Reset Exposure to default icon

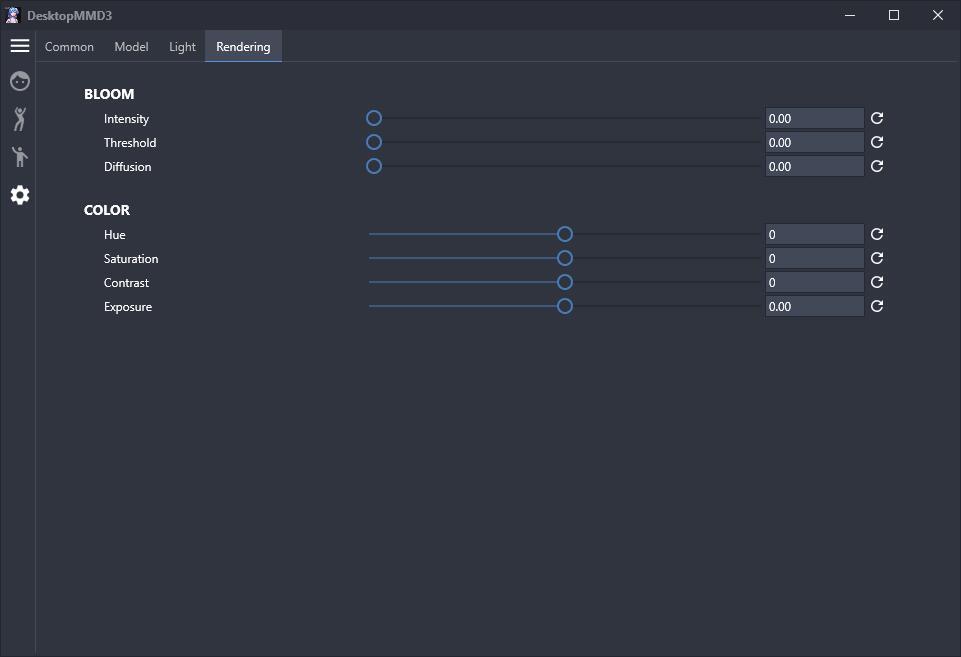point(876,306)
